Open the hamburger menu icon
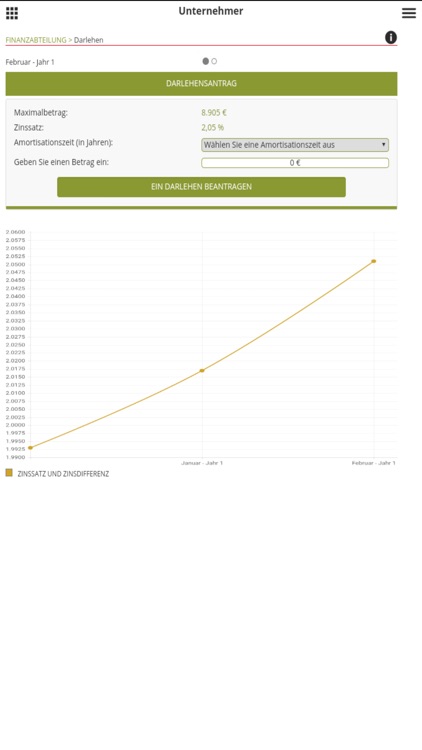 [x=409, y=13]
